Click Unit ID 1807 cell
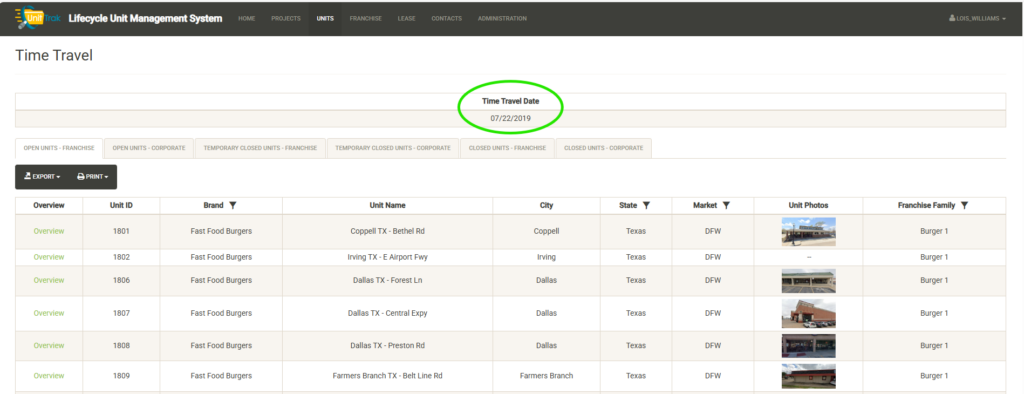 [x=121, y=313]
